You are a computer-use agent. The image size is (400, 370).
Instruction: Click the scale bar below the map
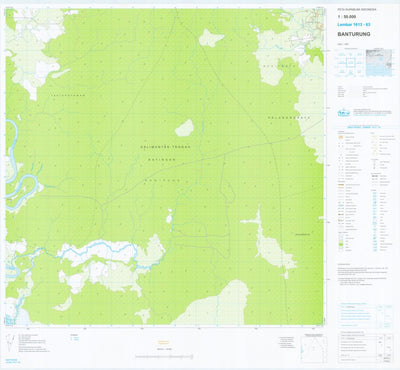(164, 357)
